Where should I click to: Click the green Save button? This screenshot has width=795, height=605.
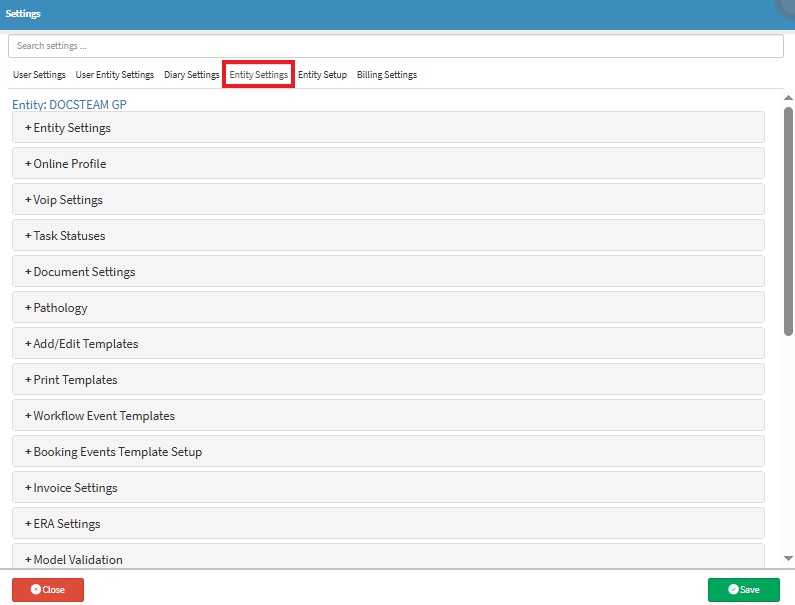pos(743,590)
